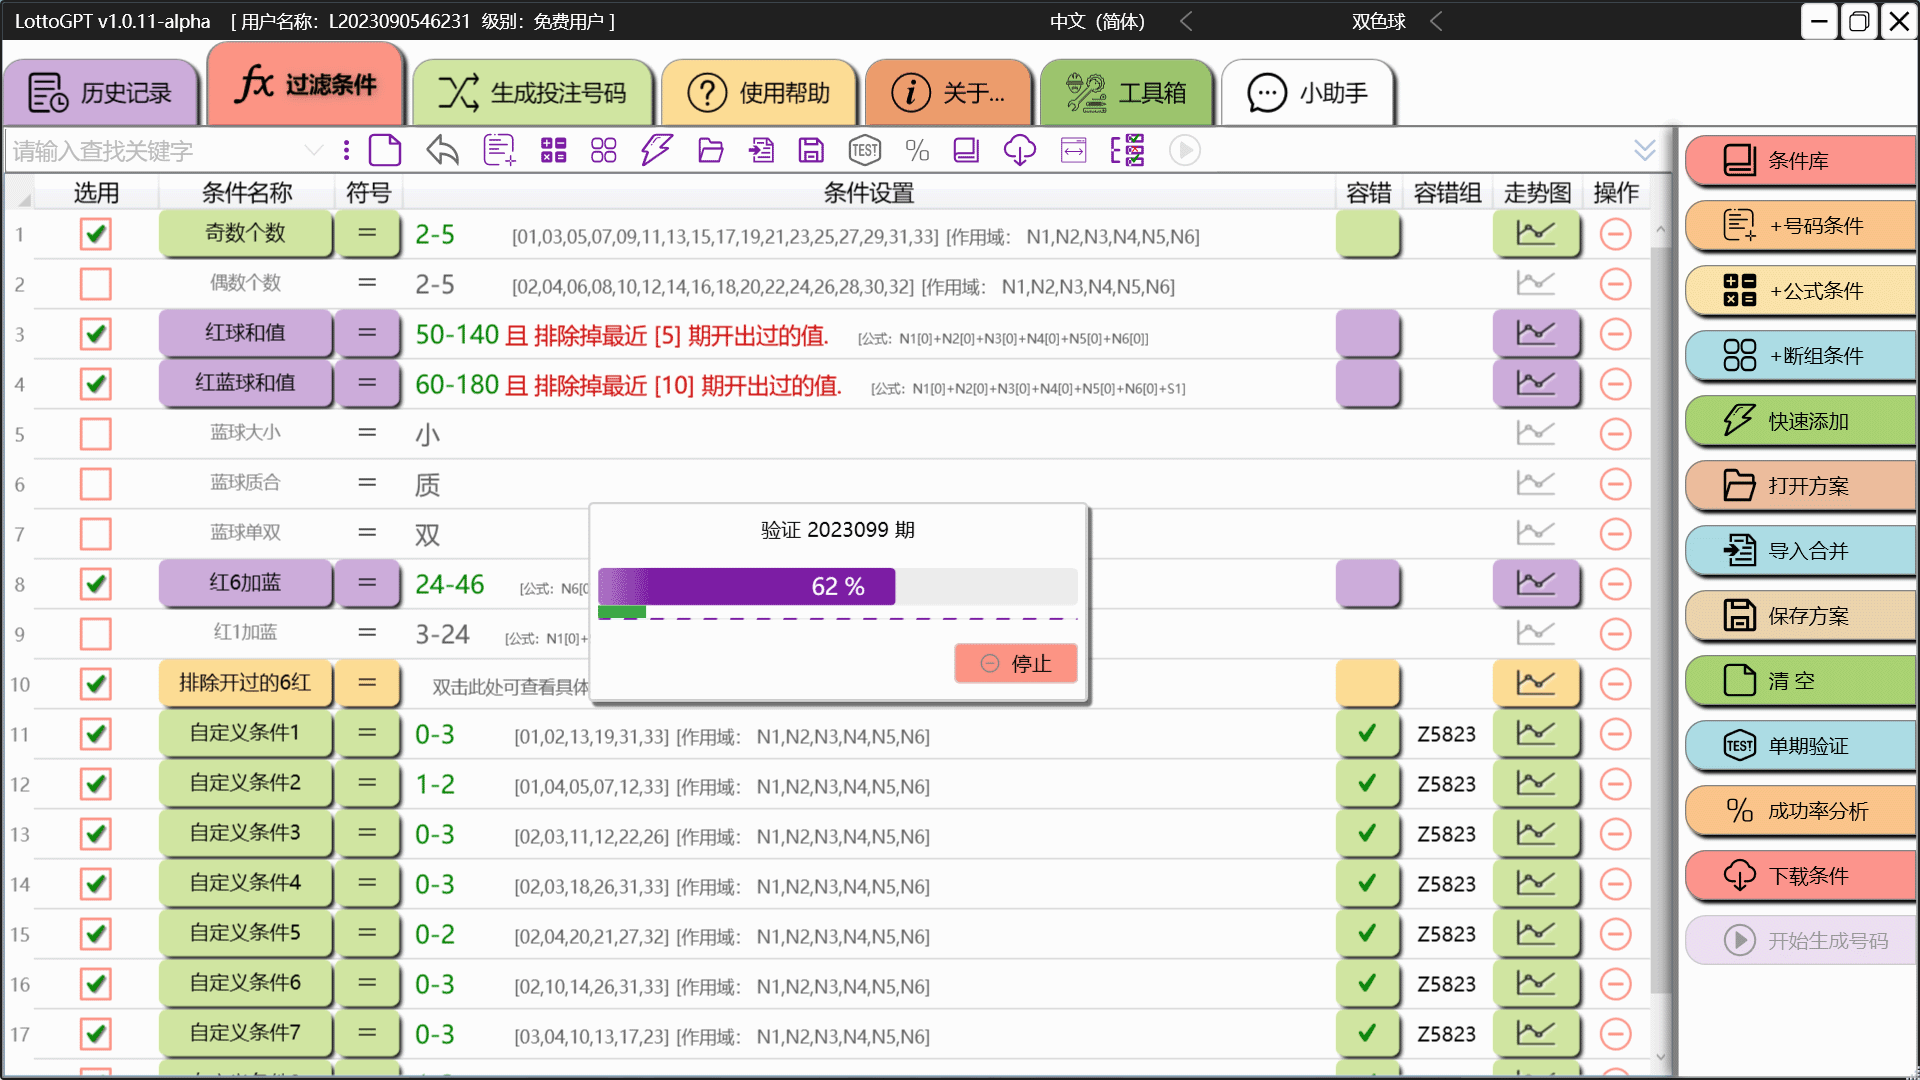Check the 蓝球质合 selection checkbox
Screen dimensions: 1920x1080
96,484
